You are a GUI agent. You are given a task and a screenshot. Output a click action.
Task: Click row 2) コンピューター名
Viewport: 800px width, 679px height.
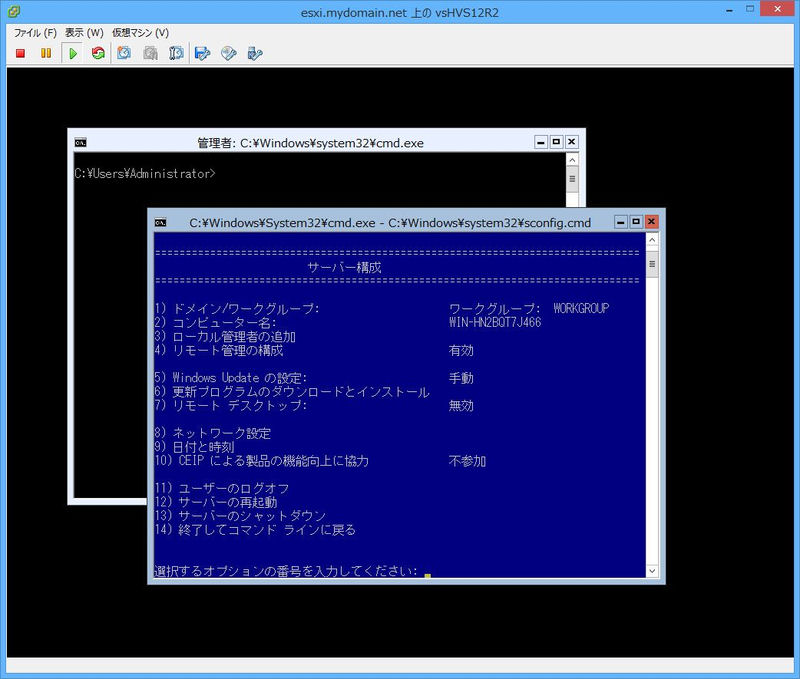click(215, 322)
